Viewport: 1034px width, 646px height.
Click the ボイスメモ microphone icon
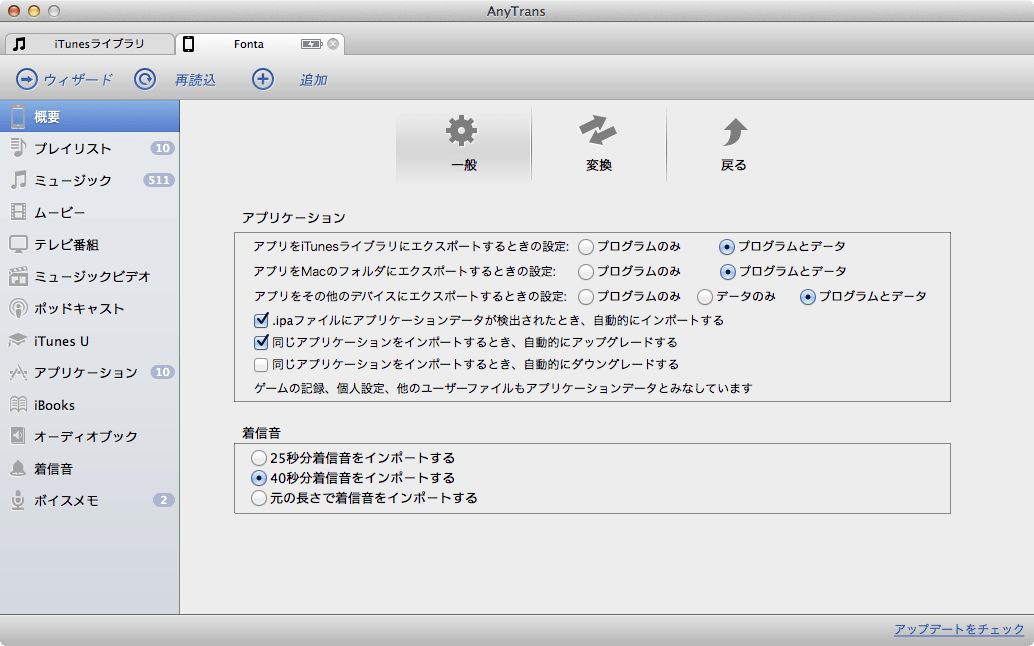(18, 500)
